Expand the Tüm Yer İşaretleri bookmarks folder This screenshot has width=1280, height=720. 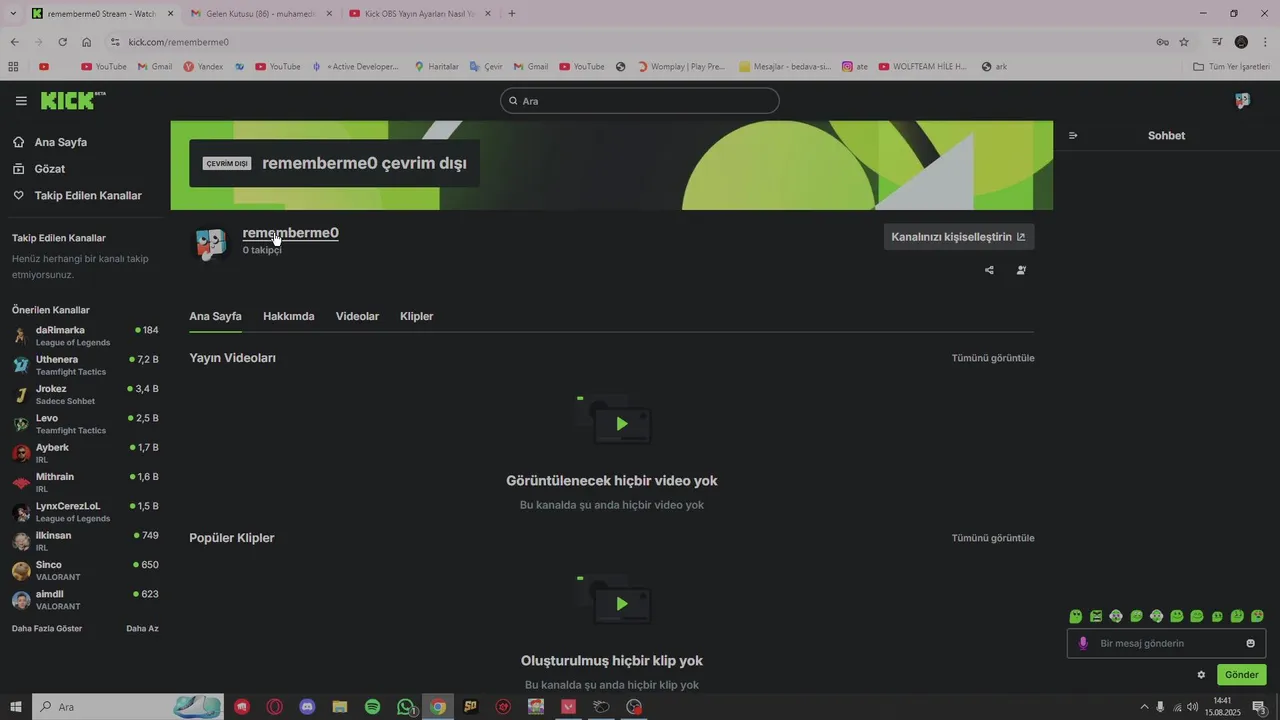[x=1231, y=66]
